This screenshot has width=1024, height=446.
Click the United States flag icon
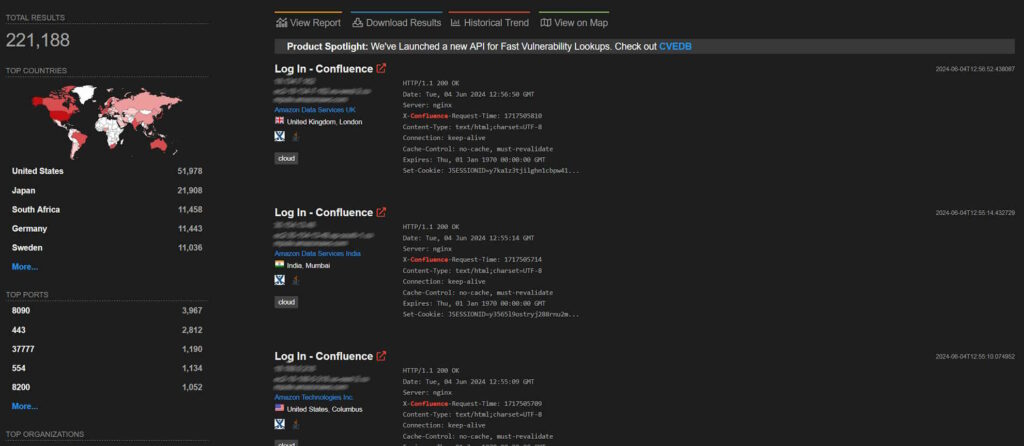coord(280,408)
